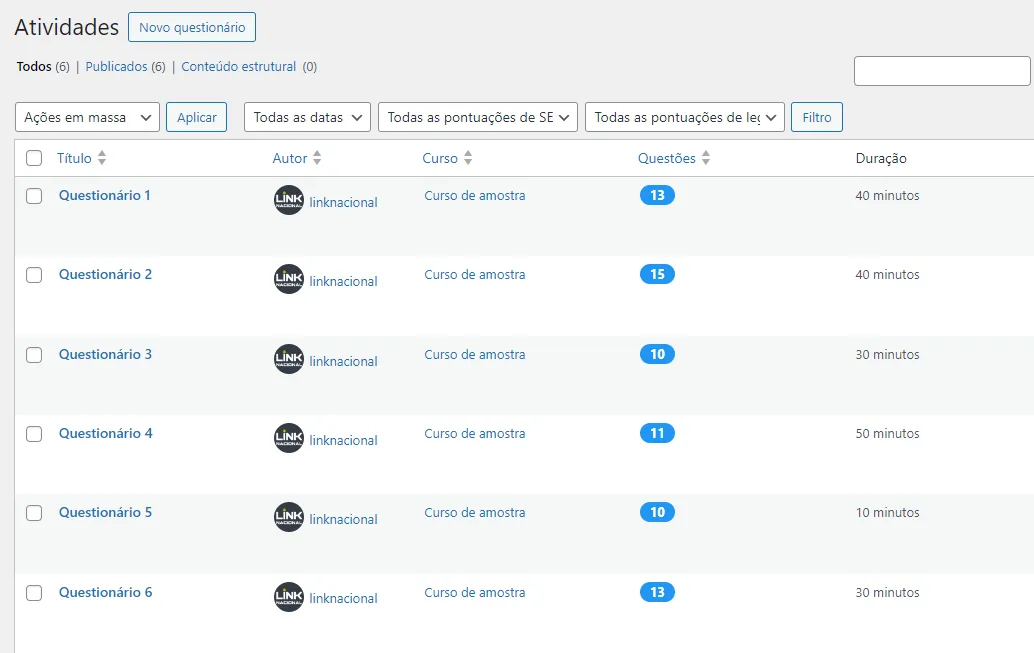Check the box next to Questionário 2
The width and height of the screenshot is (1034, 653).
coord(34,275)
